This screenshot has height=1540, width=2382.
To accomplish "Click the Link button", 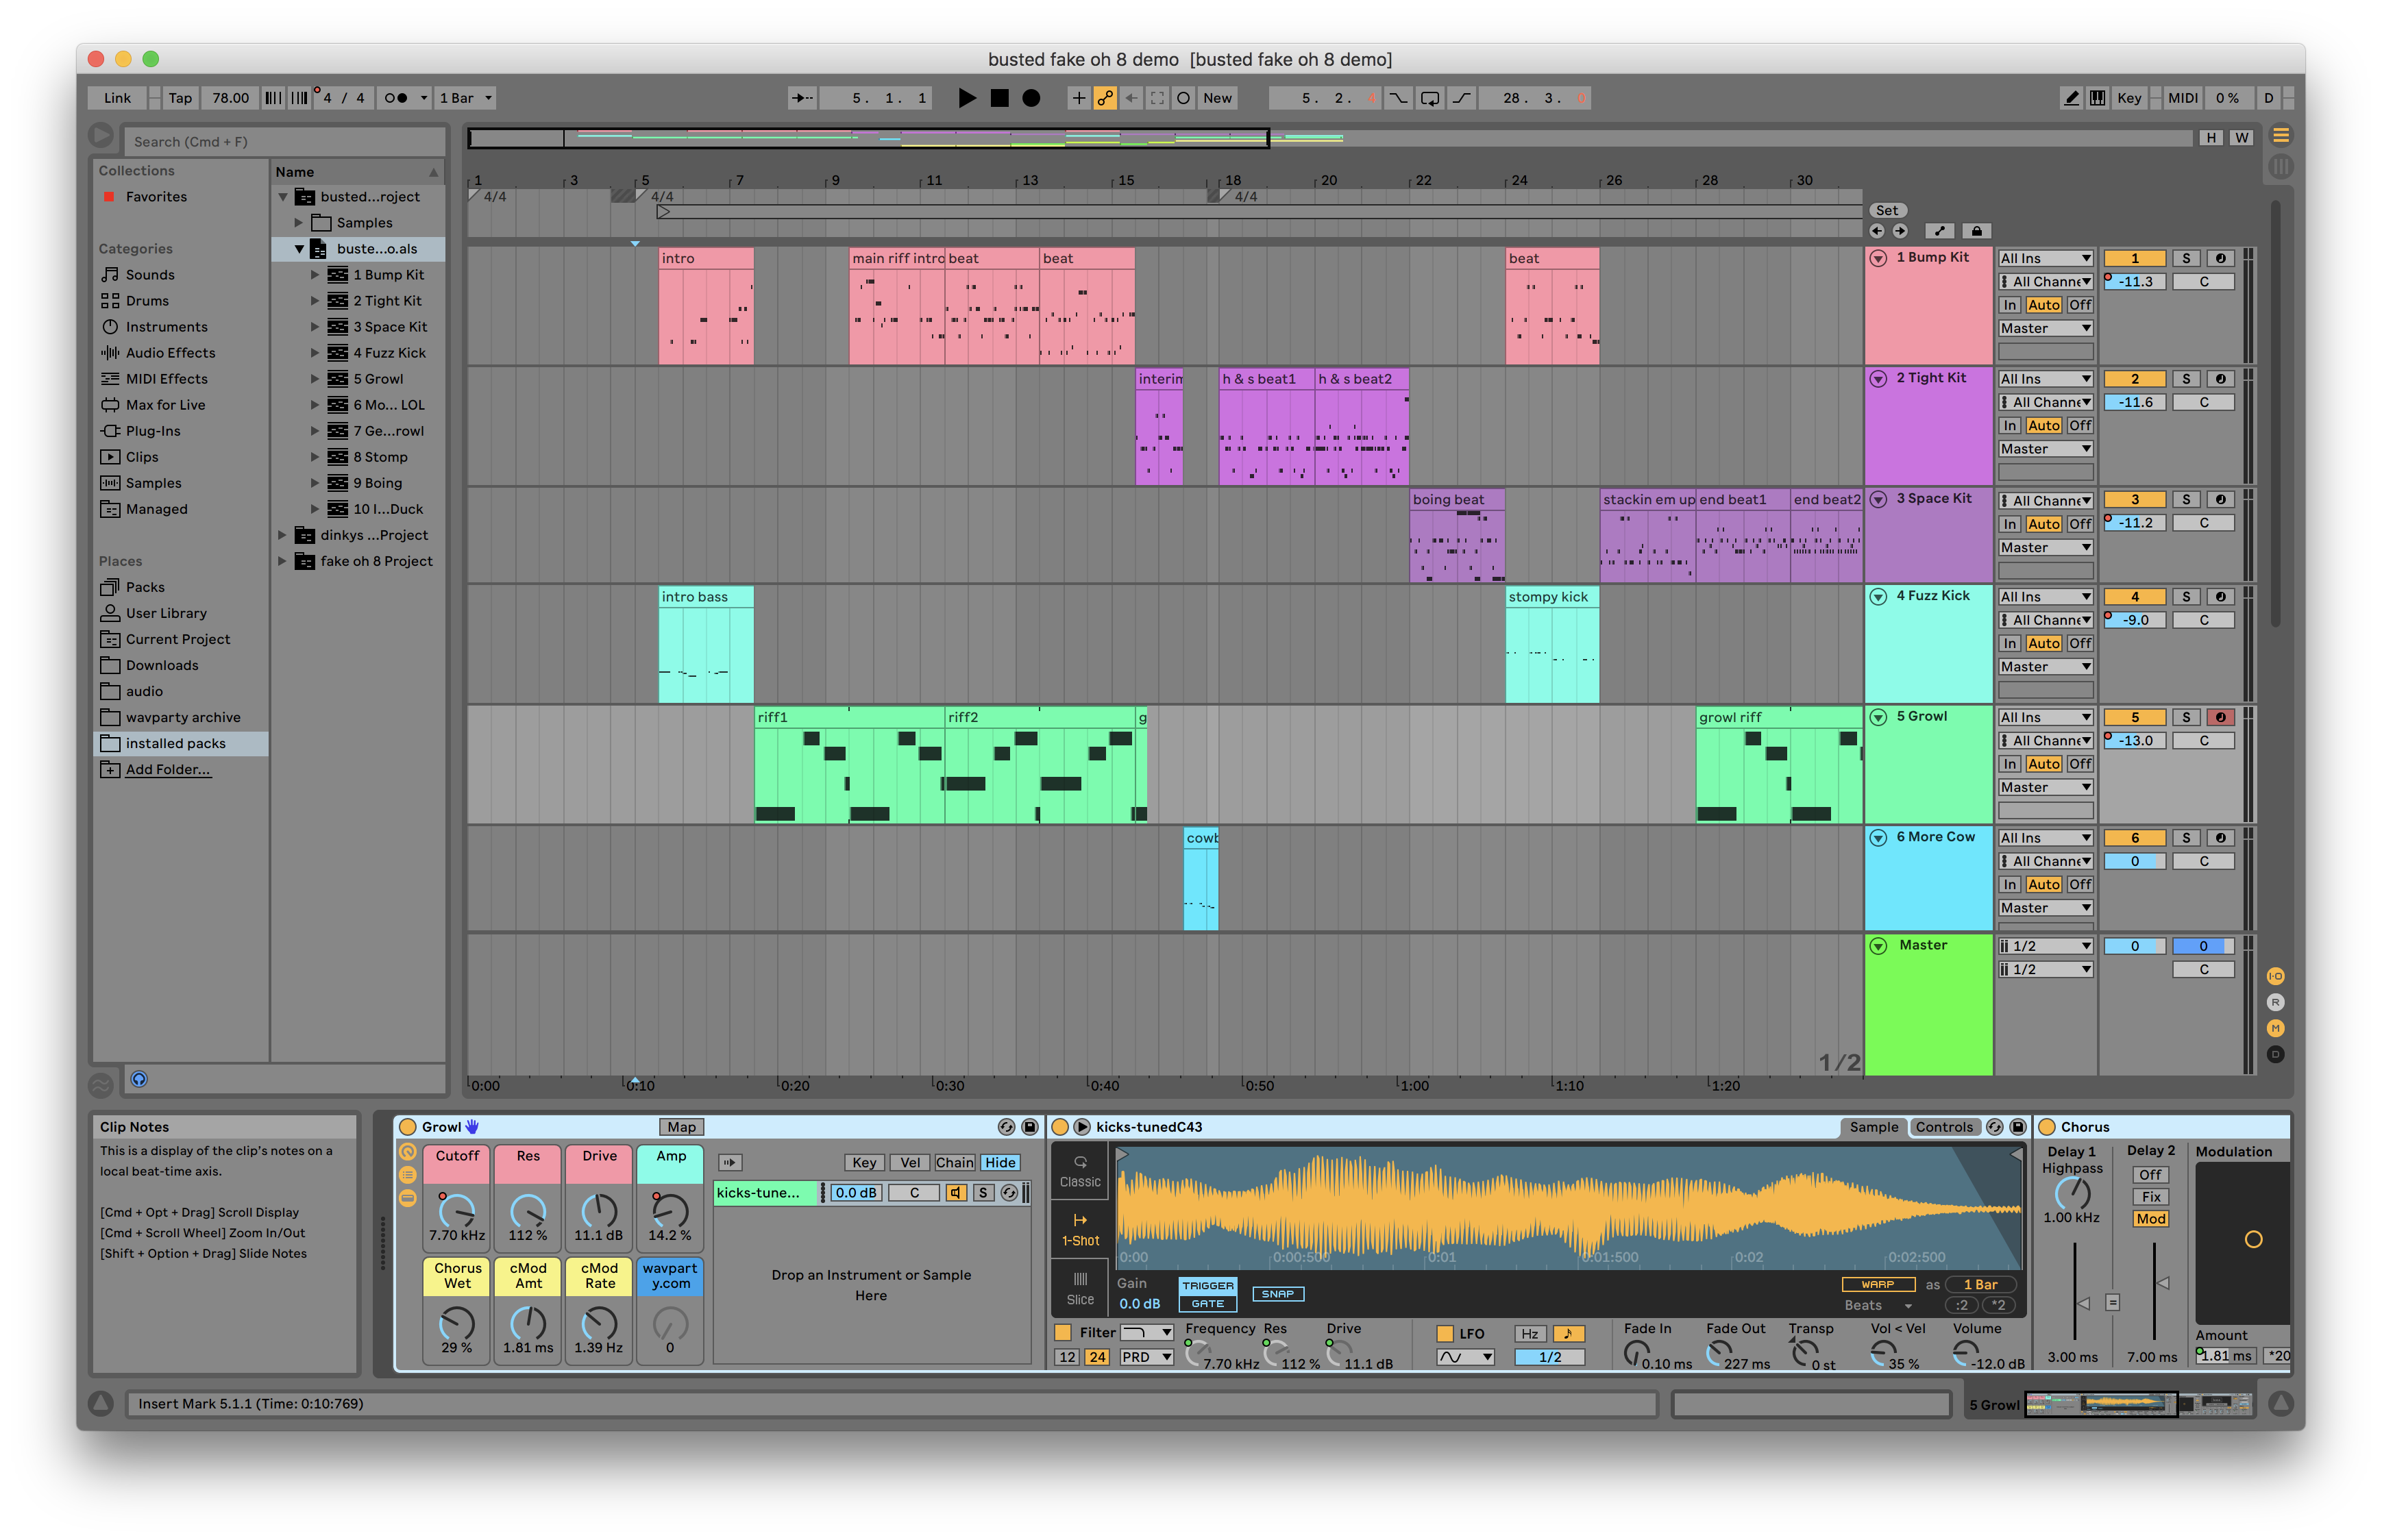I will point(117,98).
